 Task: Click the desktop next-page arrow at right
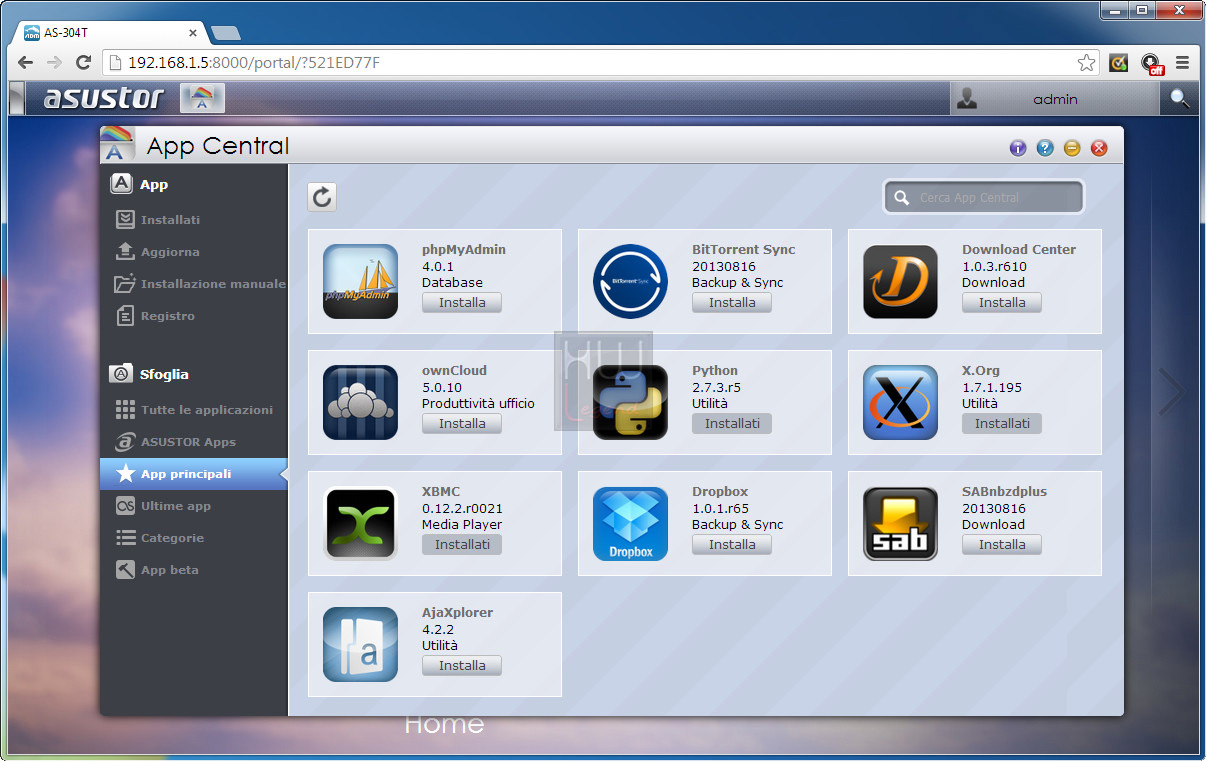(1171, 392)
